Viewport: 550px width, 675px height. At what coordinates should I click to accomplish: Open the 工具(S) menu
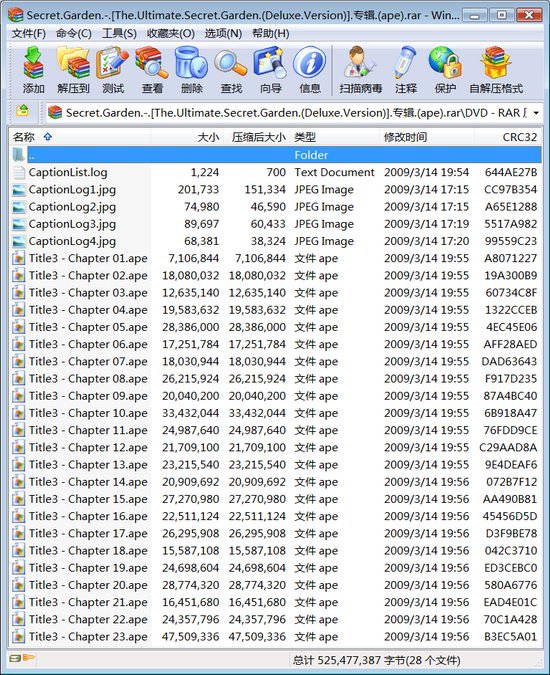(119, 33)
